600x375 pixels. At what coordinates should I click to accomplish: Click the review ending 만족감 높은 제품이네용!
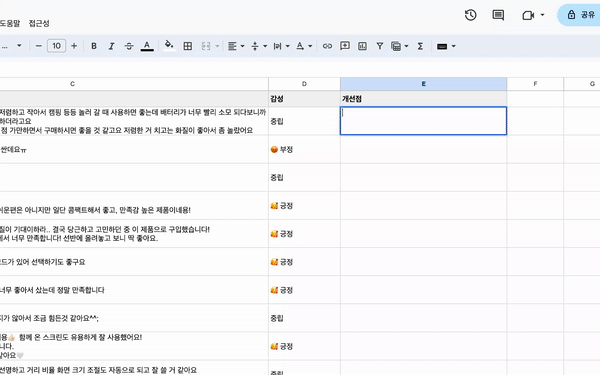pos(95,210)
